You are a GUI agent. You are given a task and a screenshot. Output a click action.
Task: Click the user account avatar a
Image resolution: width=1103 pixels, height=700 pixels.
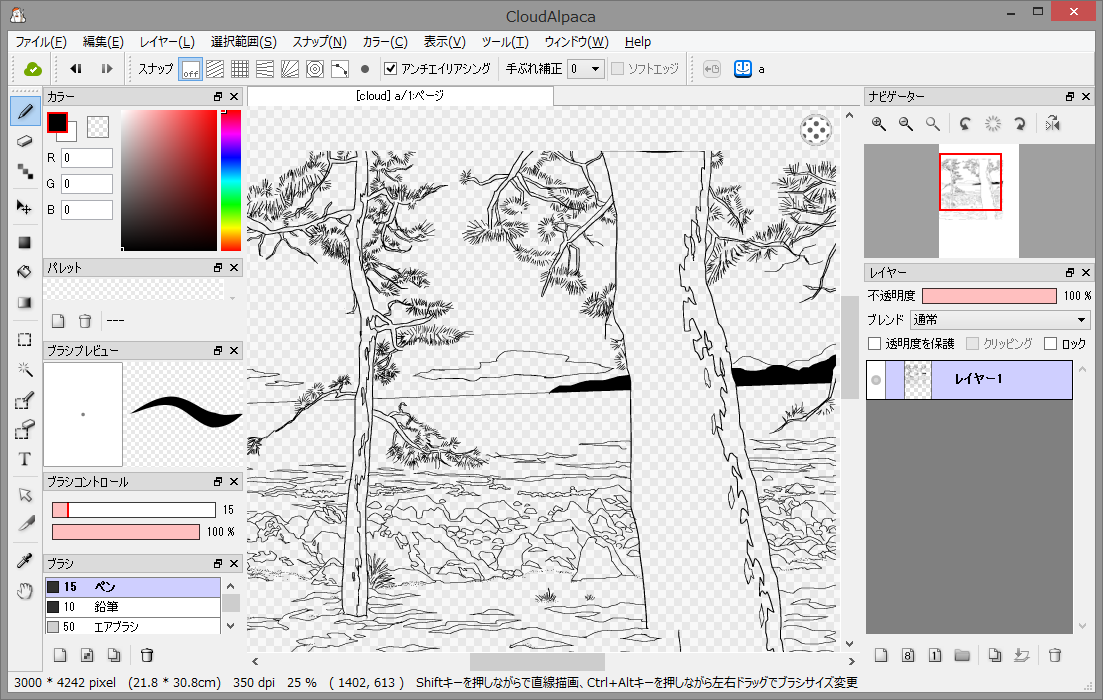tap(743, 69)
